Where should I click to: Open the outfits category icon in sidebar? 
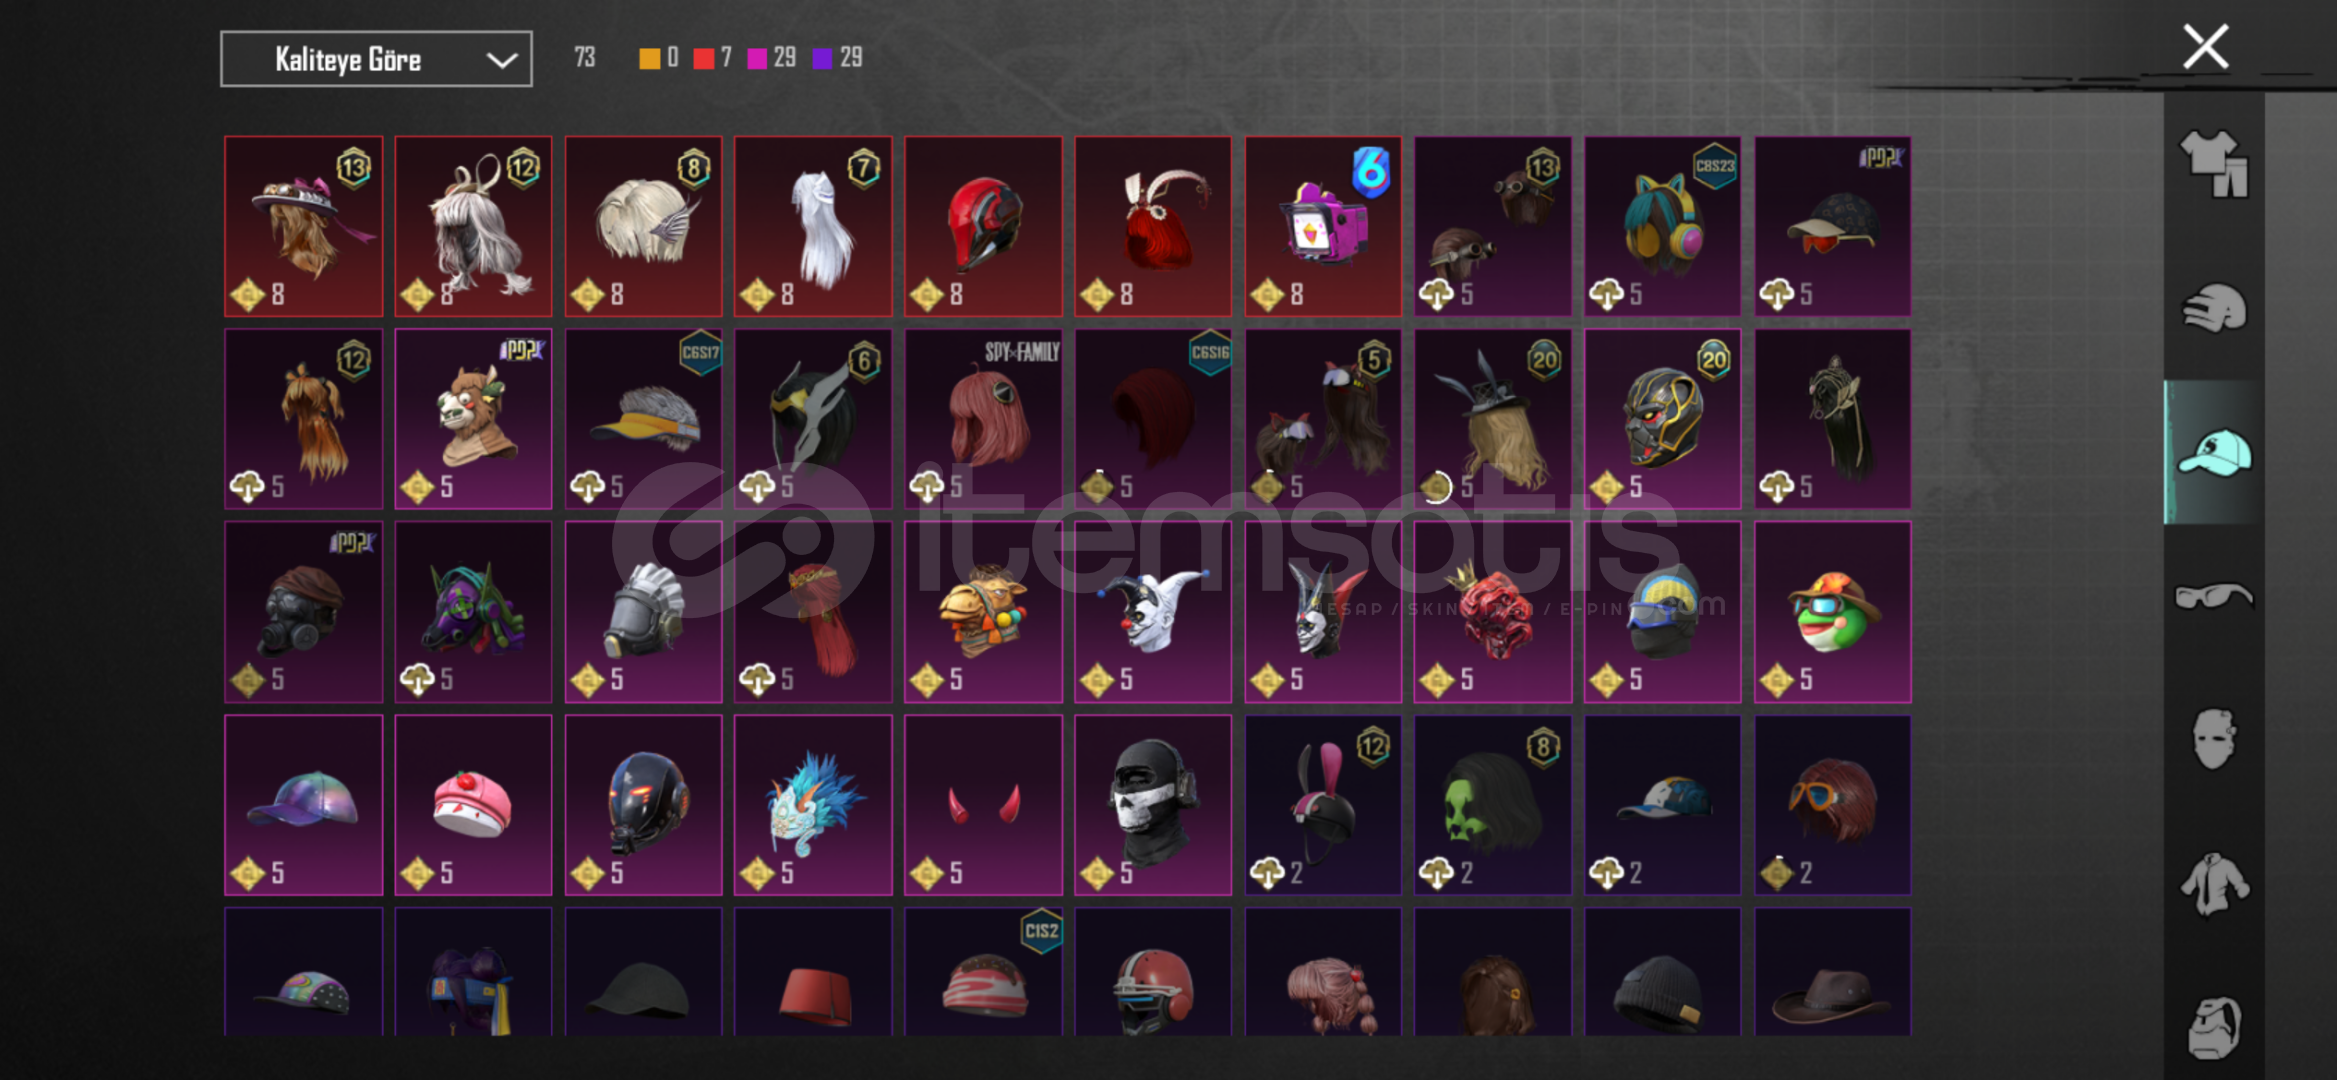(x=2213, y=163)
